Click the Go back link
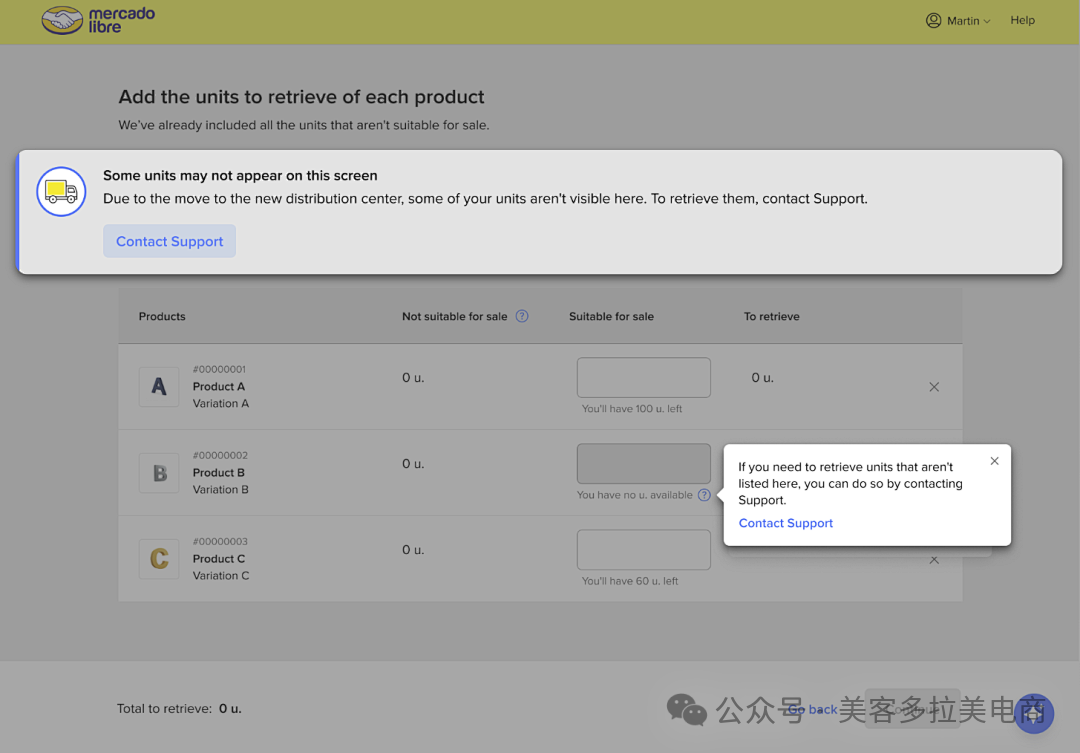The height and width of the screenshot is (753, 1080). 813,709
